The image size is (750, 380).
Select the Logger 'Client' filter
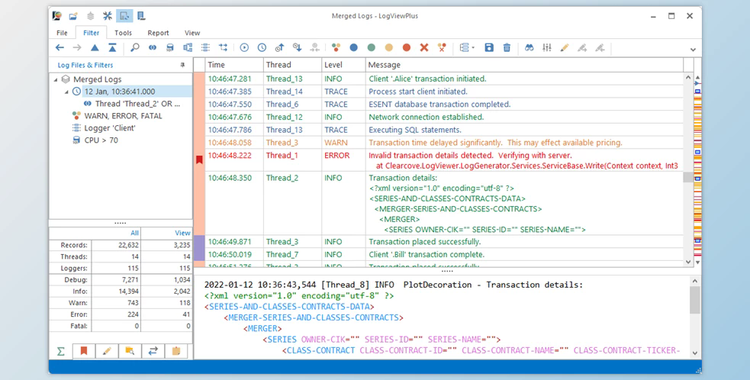[x=110, y=128]
